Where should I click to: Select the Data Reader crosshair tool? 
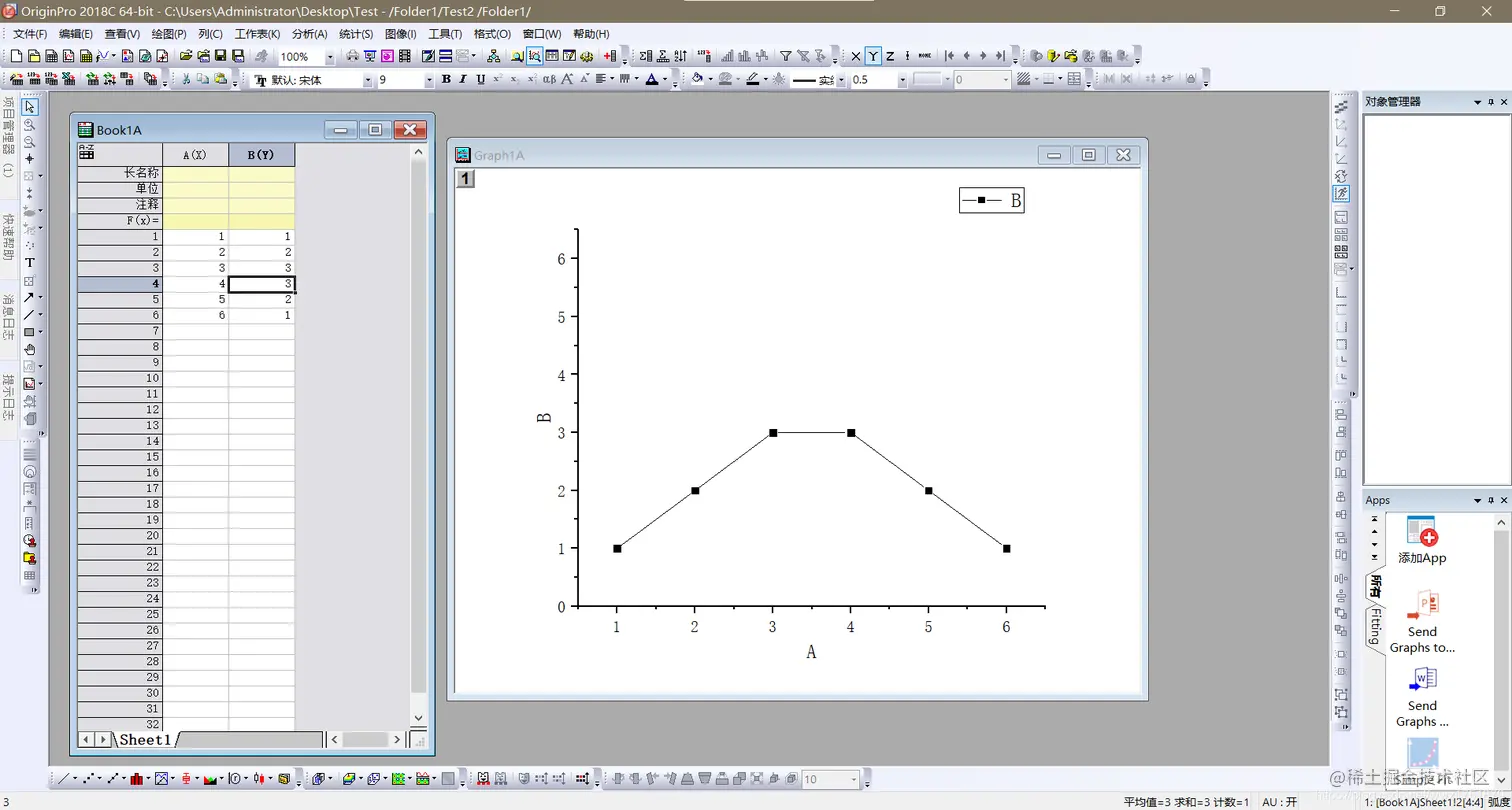30,158
